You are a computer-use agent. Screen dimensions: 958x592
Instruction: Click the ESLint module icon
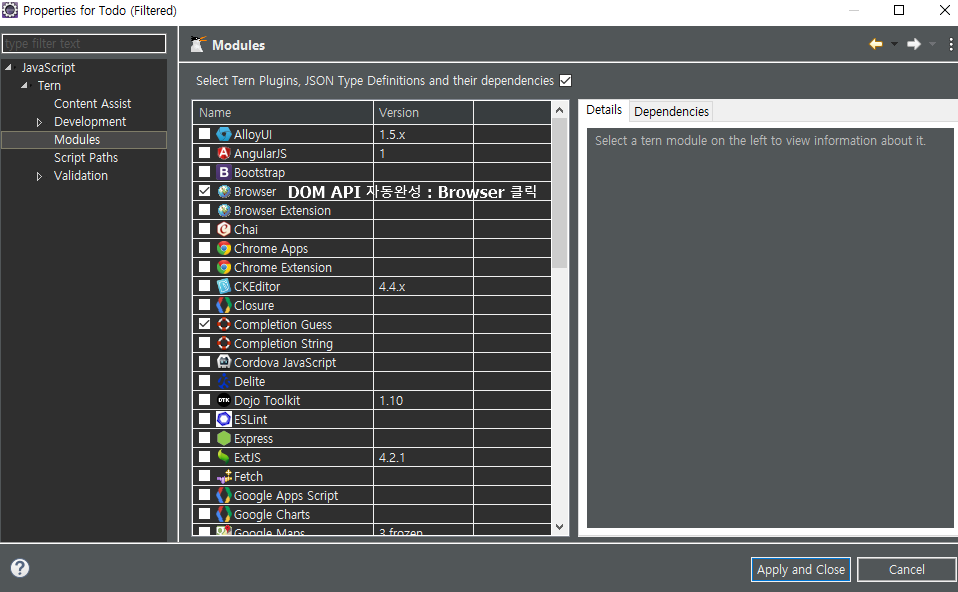224,419
